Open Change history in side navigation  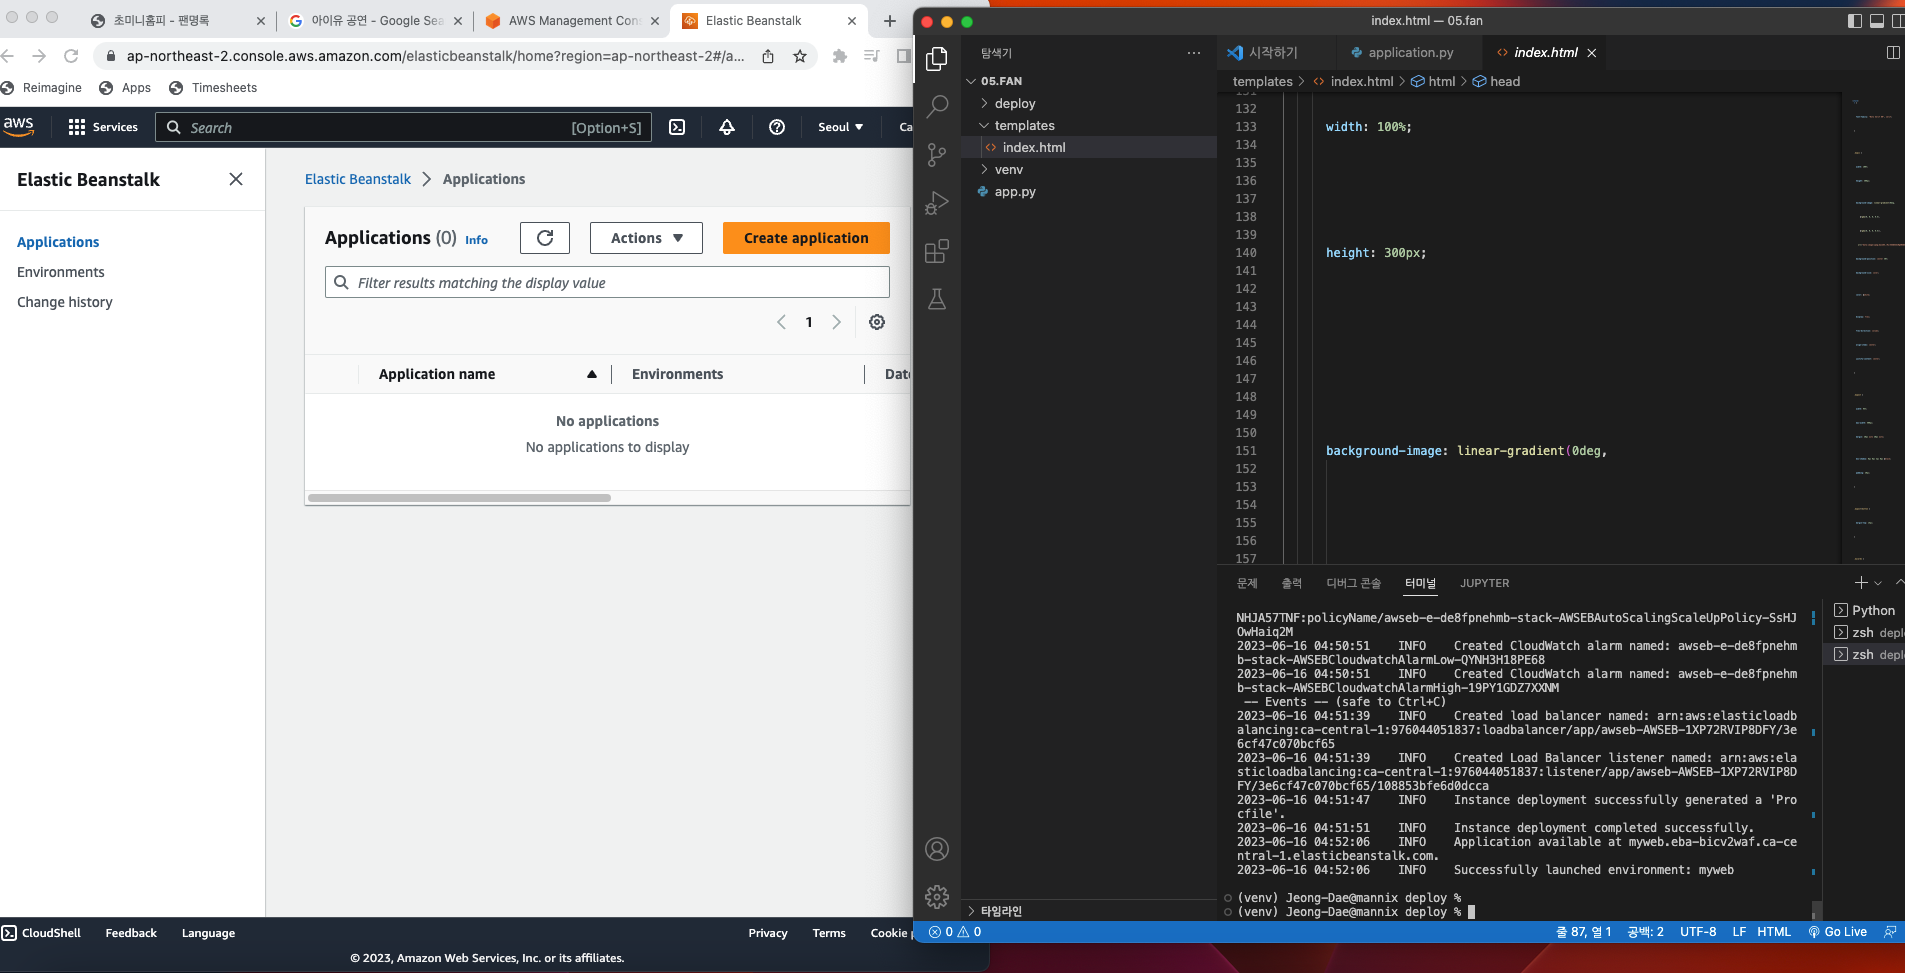pyautogui.click(x=65, y=302)
